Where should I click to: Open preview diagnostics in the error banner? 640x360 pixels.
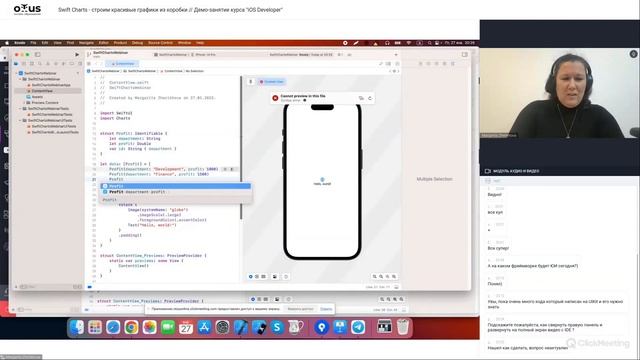pos(361,98)
